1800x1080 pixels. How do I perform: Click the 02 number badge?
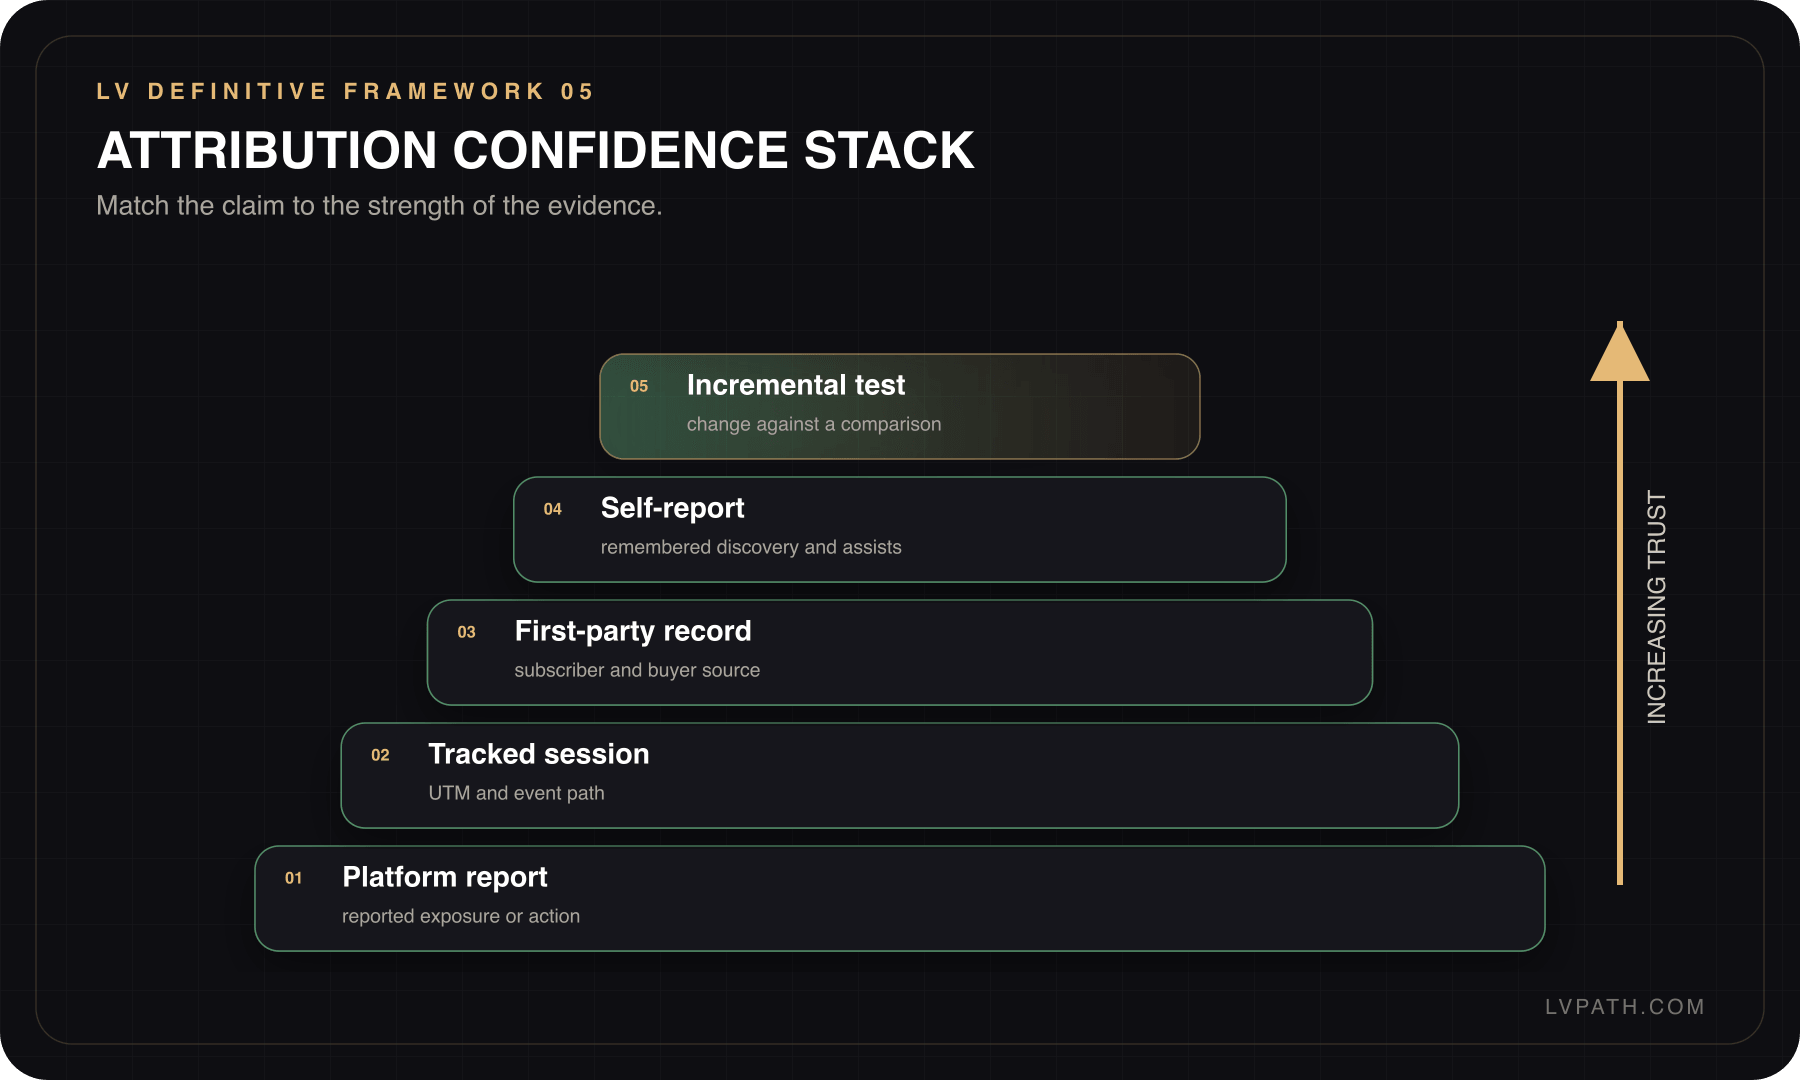pyautogui.click(x=381, y=755)
